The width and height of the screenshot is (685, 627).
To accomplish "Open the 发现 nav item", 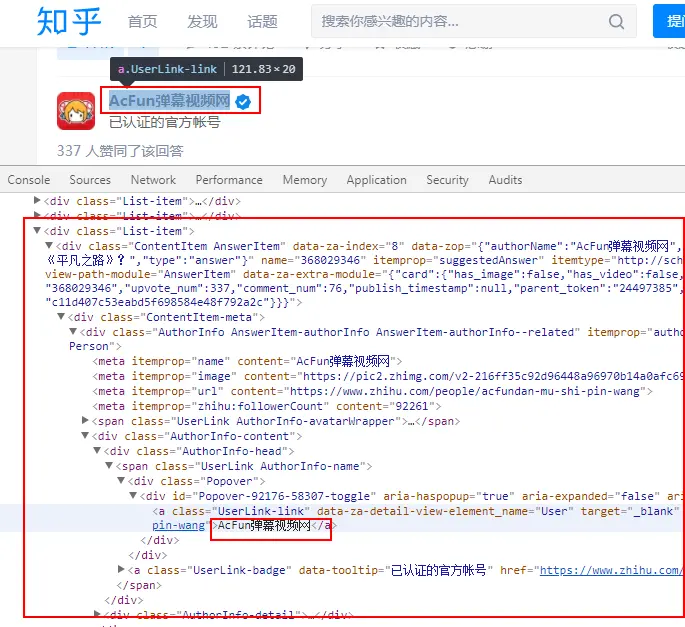I will click(202, 21).
